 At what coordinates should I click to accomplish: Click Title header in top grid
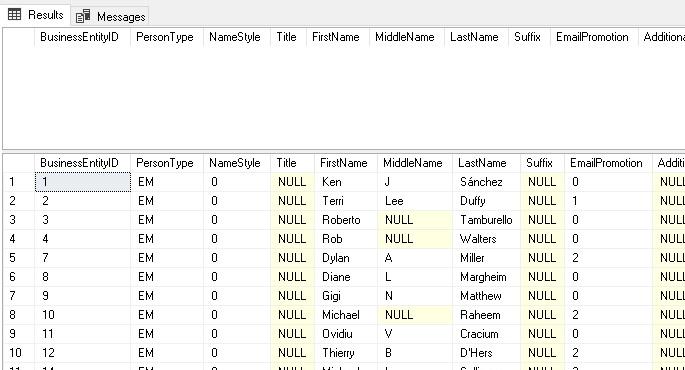tap(288, 37)
